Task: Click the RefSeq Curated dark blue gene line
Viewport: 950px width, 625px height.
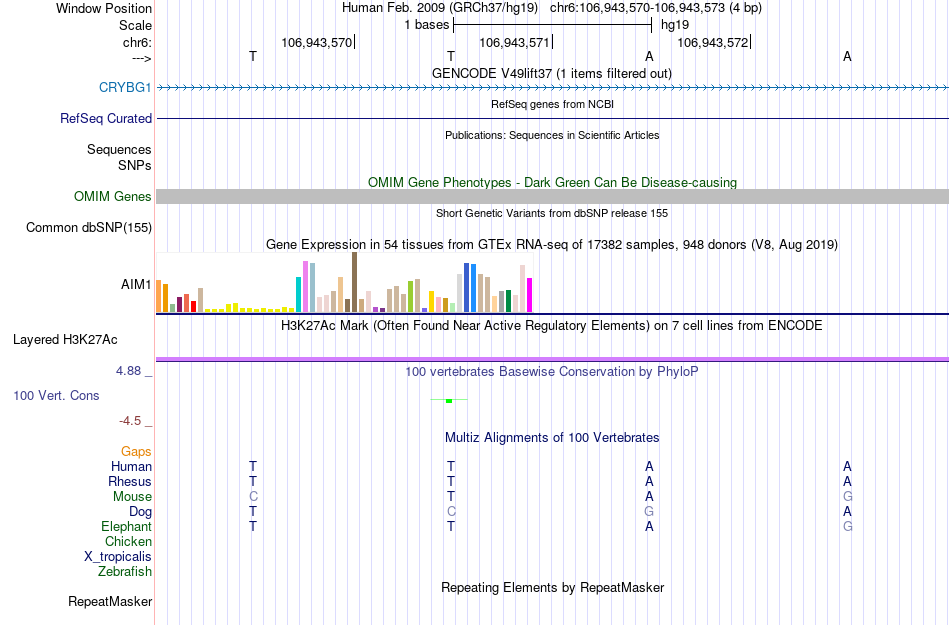Action: tap(552, 118)
